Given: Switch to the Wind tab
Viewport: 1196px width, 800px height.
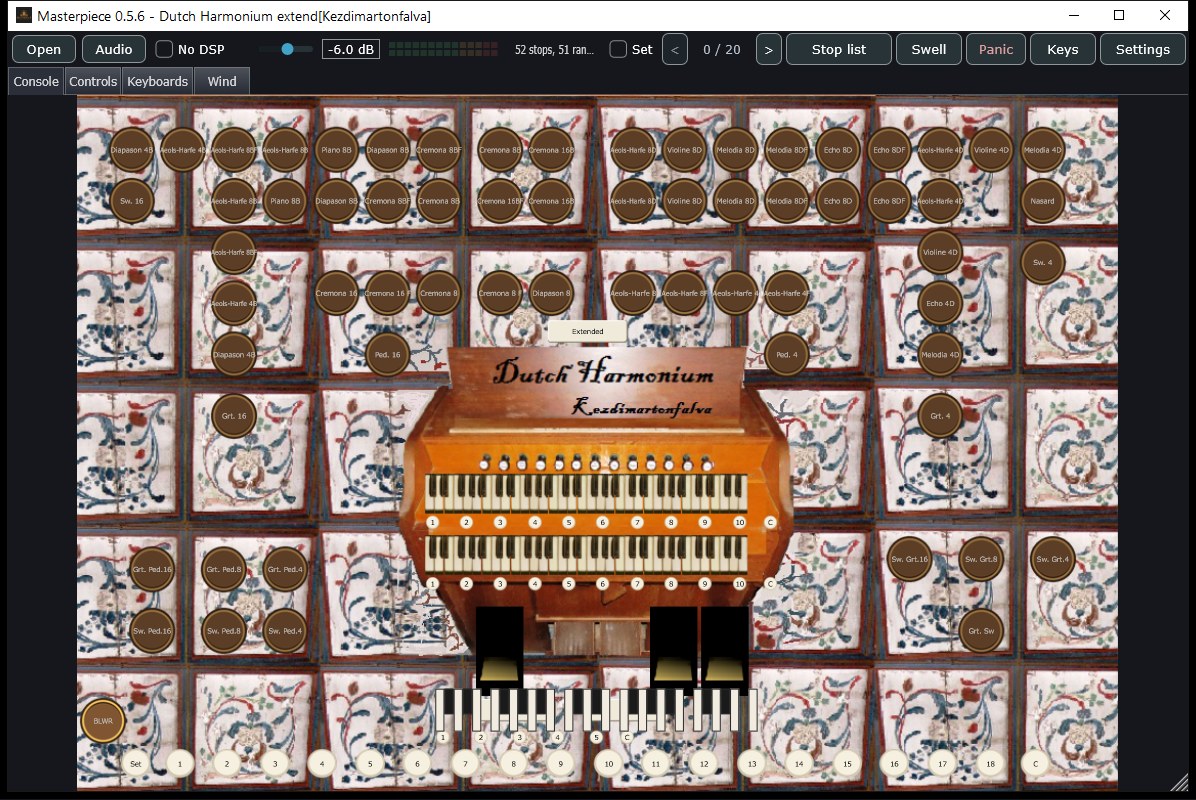Looking at the screenshot, I should pyautogui.click(x=222, y=82).
